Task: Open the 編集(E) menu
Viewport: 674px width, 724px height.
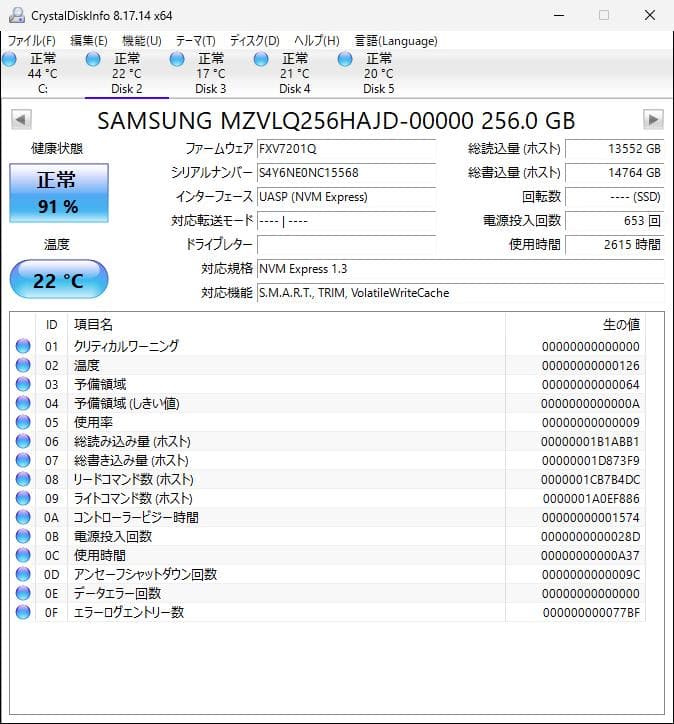Action: (89, 41)
